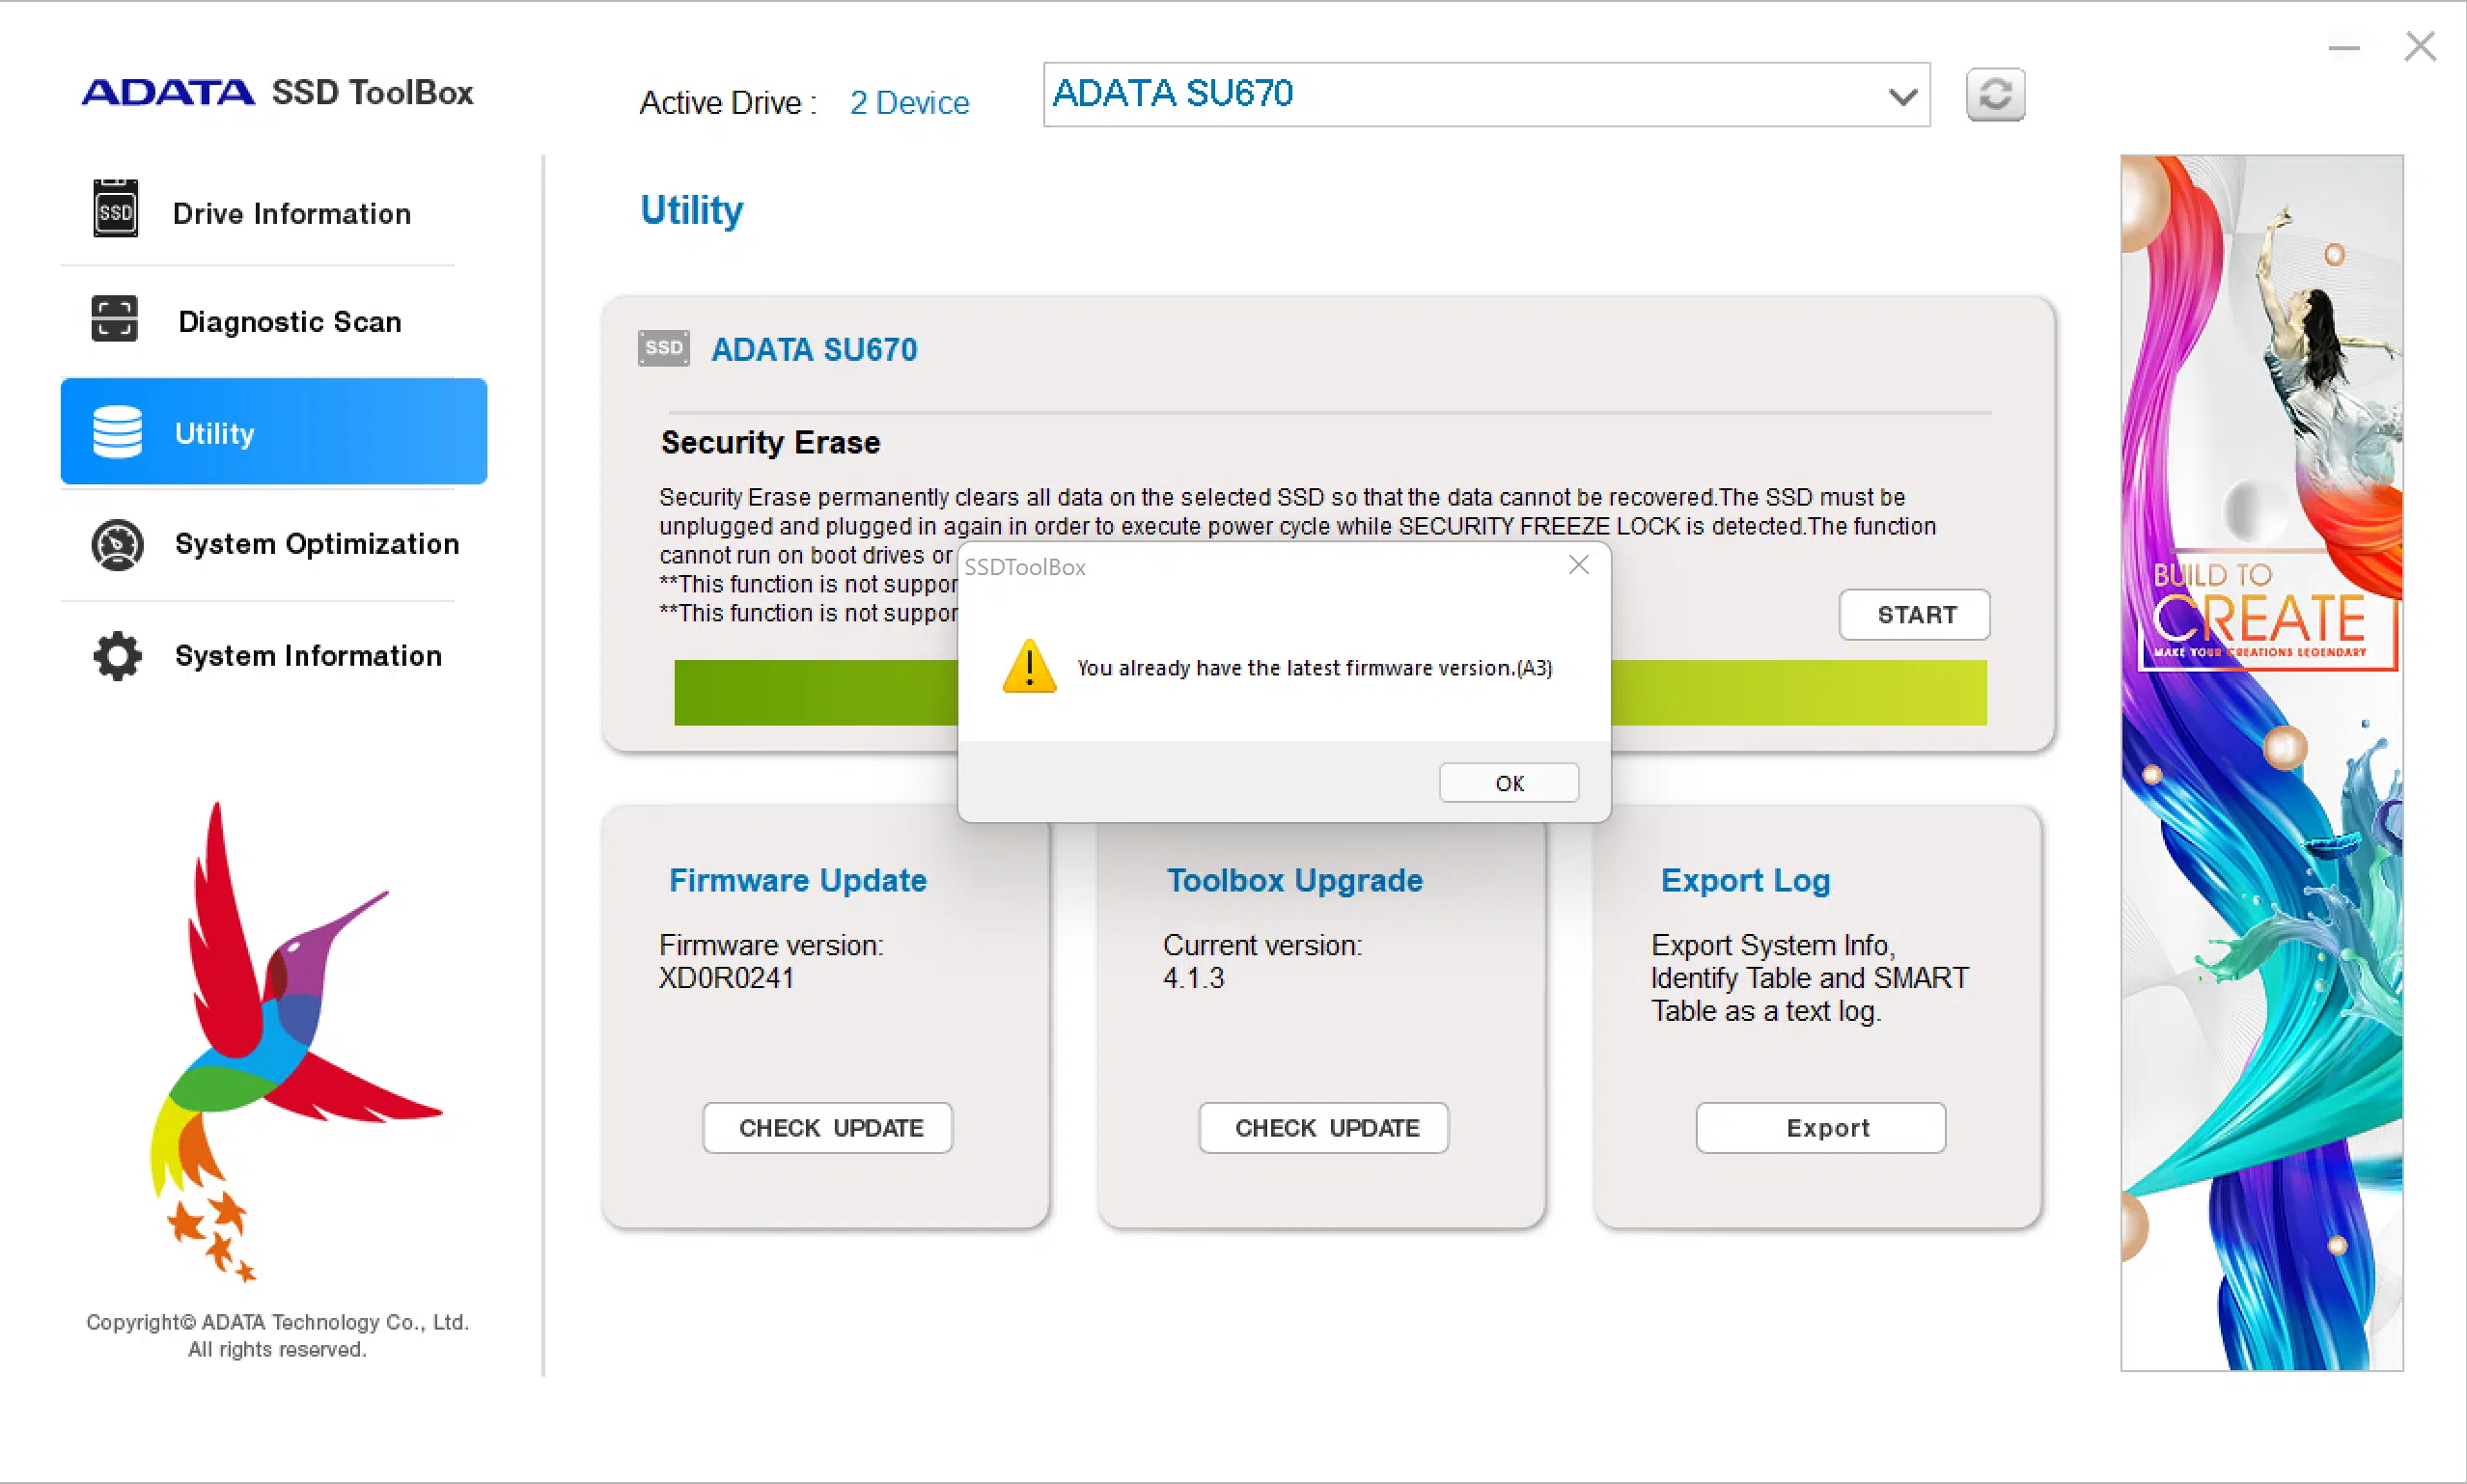Expand the drive list with the chevron arrow
The width and height of the screenshot is (2467, 1484).
1902,97
